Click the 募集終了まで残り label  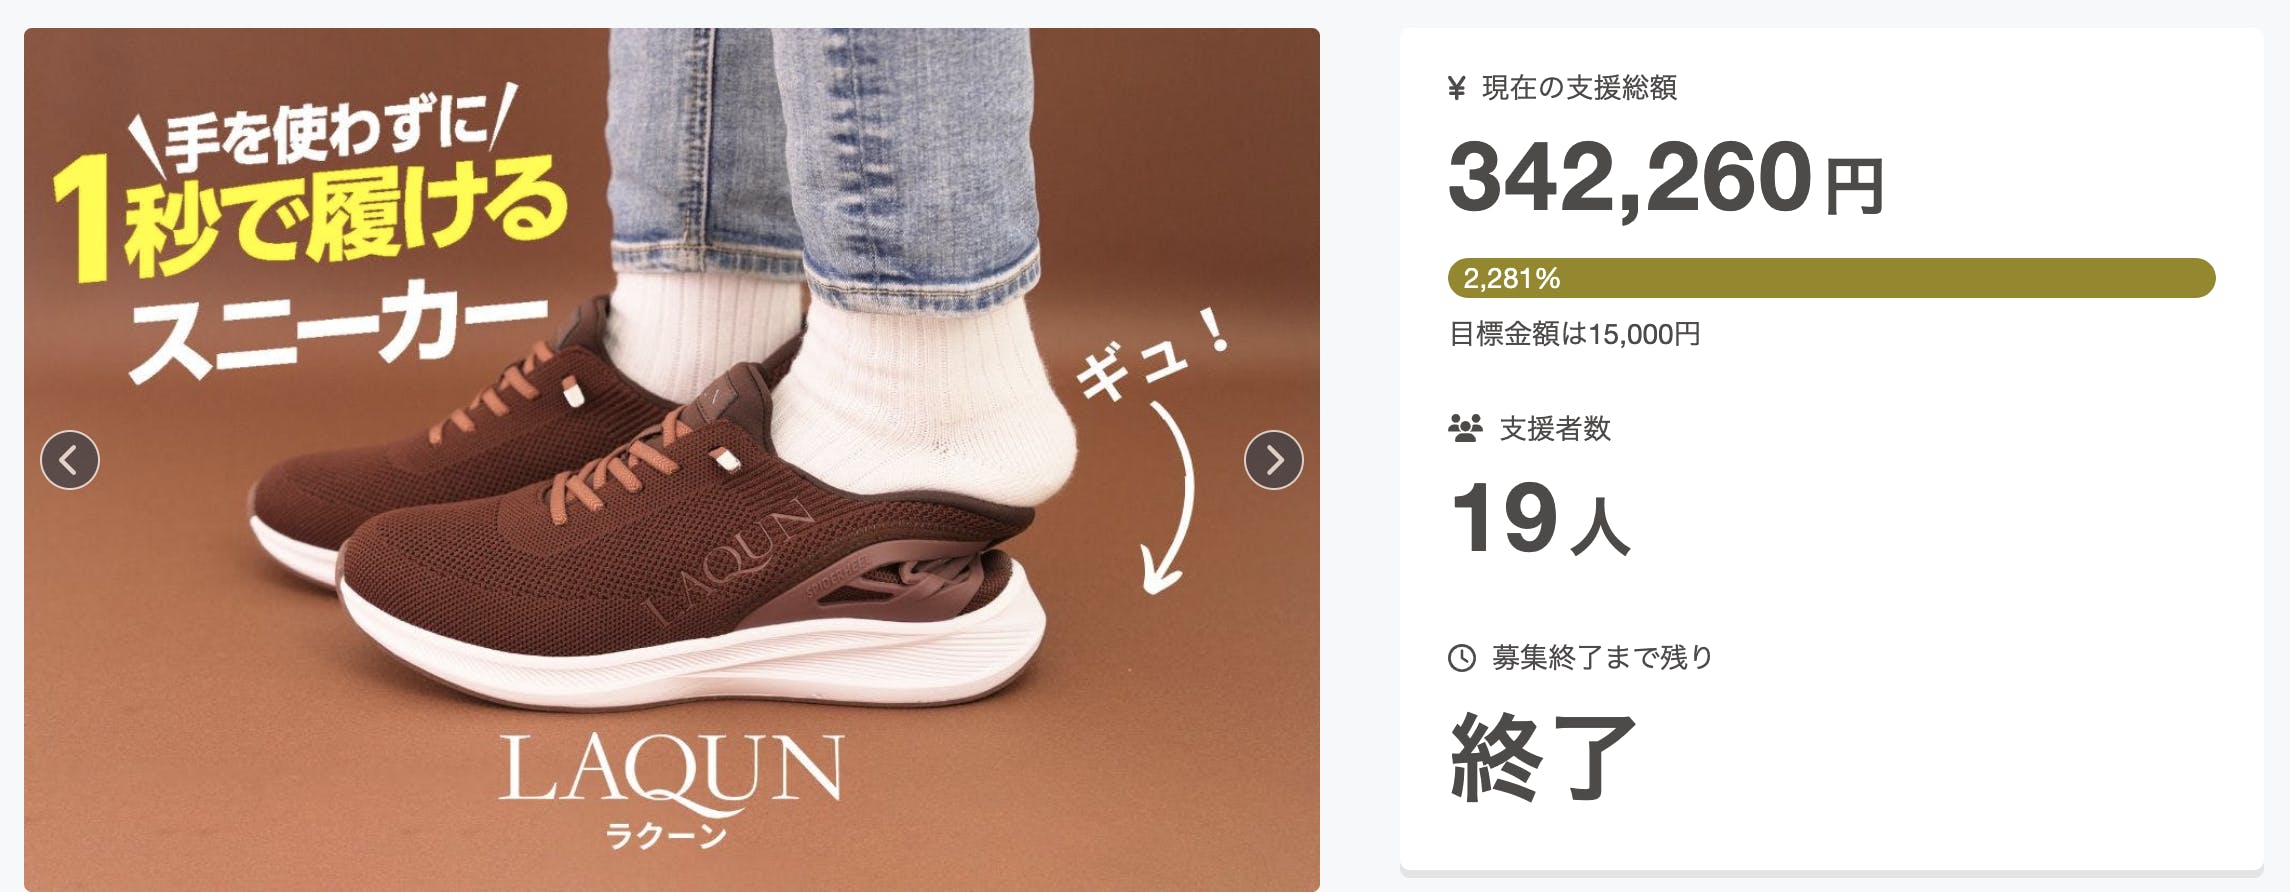click(1603, 658)
